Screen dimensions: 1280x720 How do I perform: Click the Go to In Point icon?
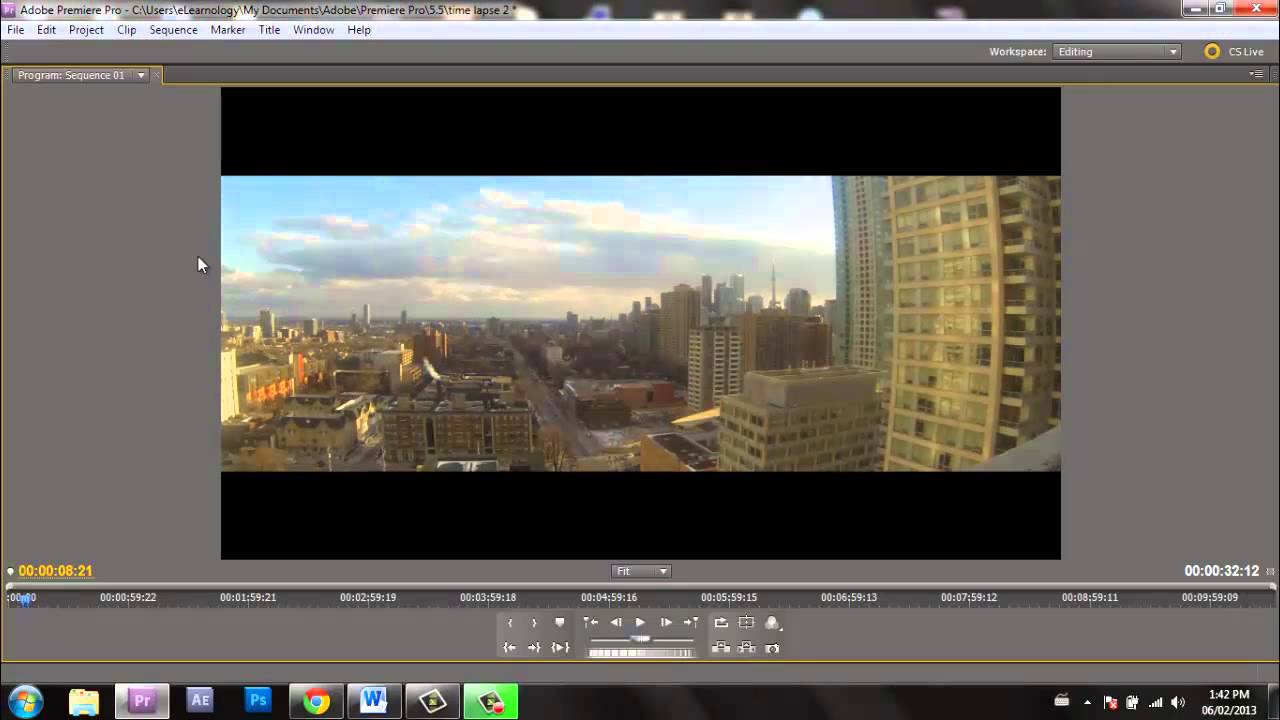point(510,648)
